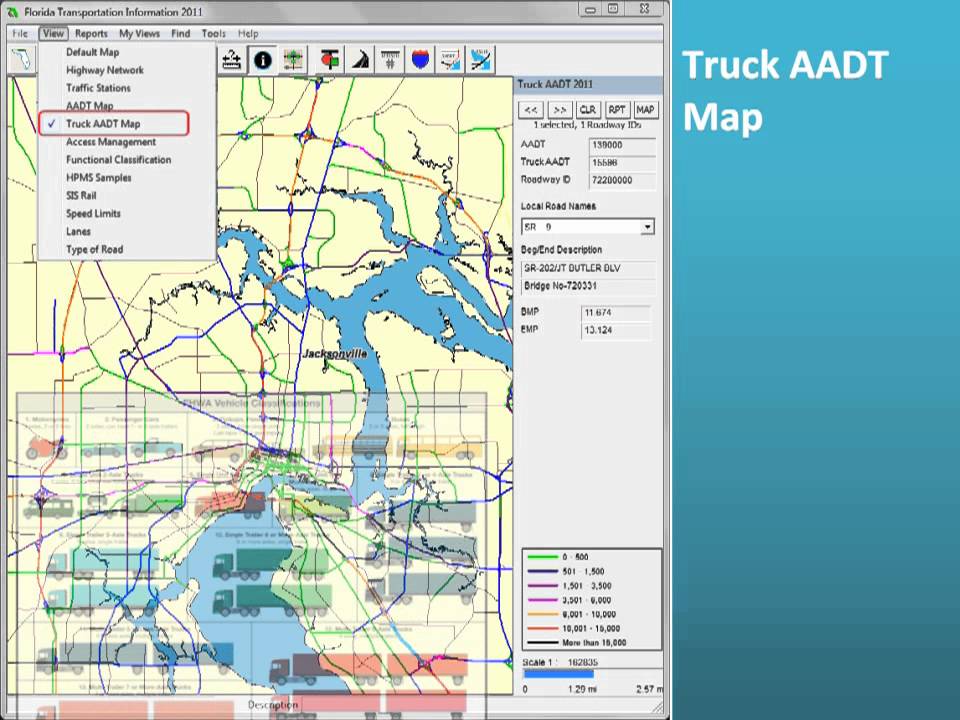Click the Description label at bottom
The height and width of the screenshot is (720, 960).
(x=272, y=705)
